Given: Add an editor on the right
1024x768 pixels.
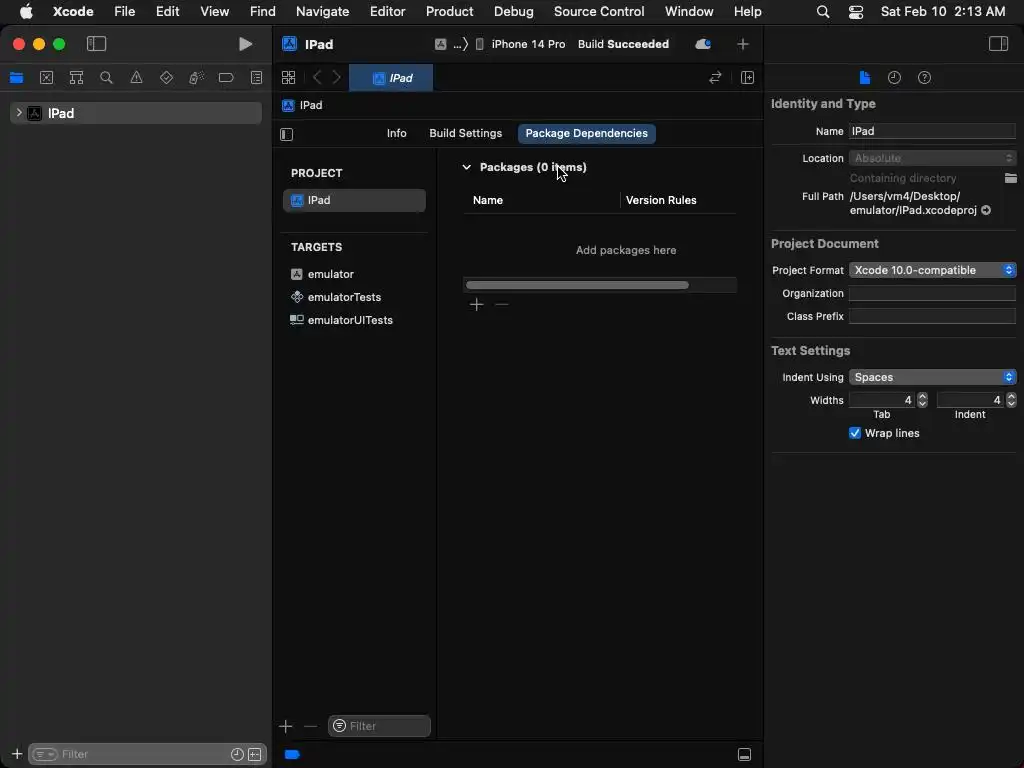Looking at the screenshot, I should 747,78.
